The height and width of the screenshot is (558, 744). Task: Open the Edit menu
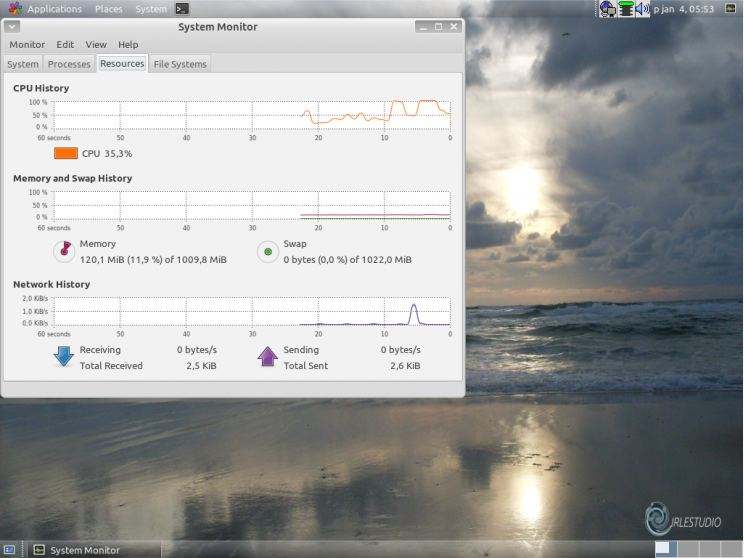pos(65,45)
